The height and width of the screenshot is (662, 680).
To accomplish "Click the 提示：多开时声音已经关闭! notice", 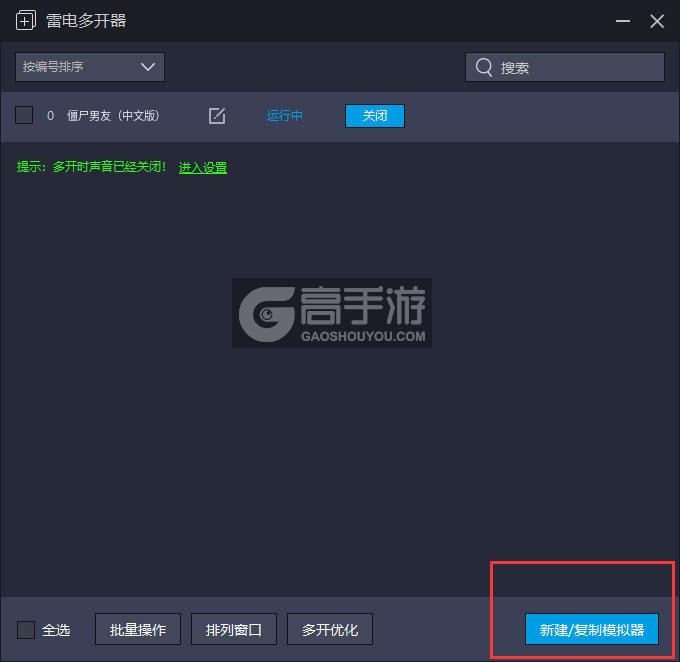I will (91, 167).
